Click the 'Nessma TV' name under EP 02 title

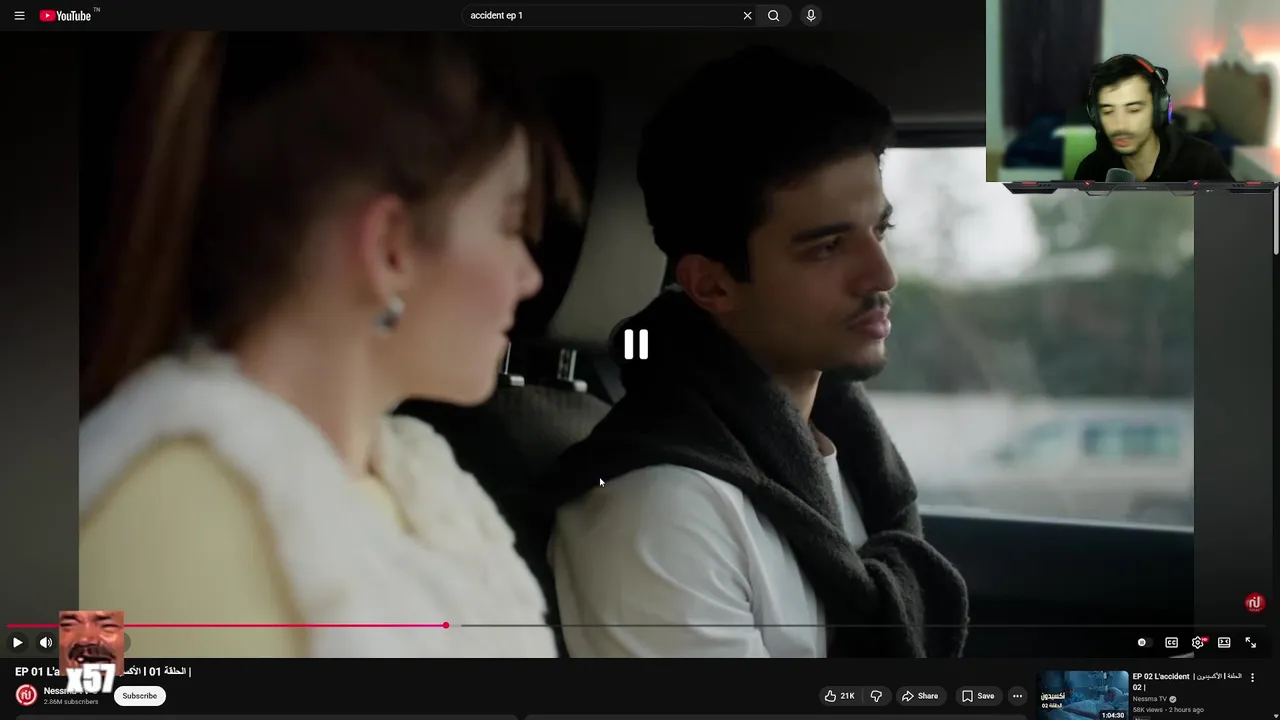[x=1150, y=699]
